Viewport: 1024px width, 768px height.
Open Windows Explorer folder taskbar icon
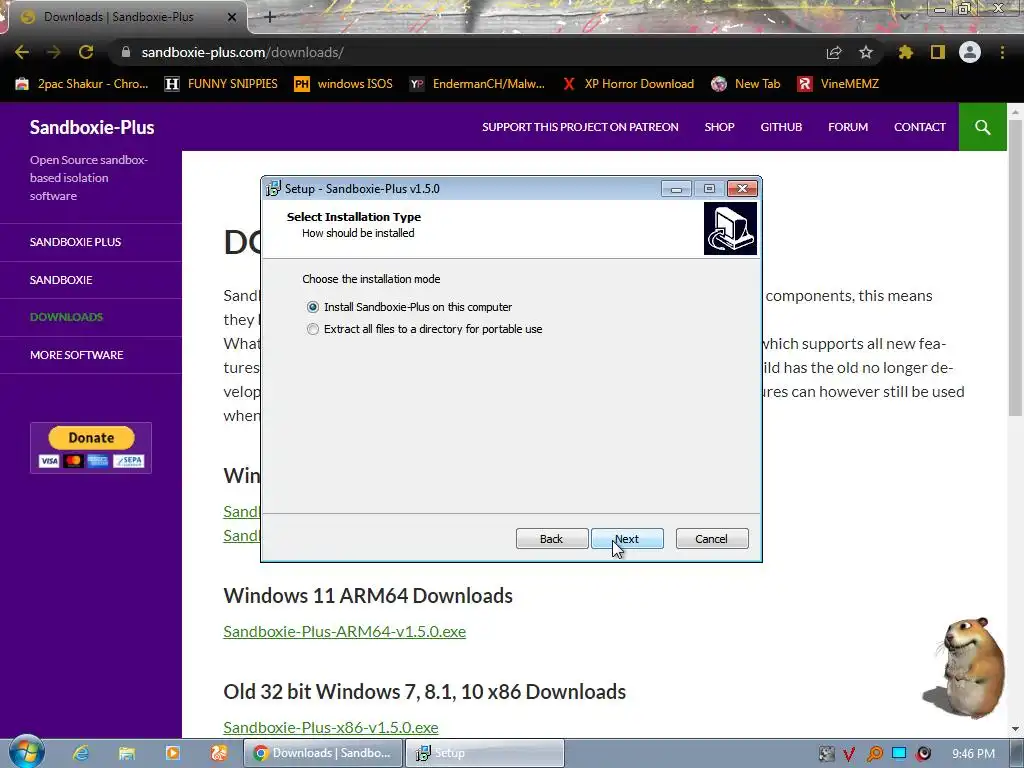tap(127, 753)
